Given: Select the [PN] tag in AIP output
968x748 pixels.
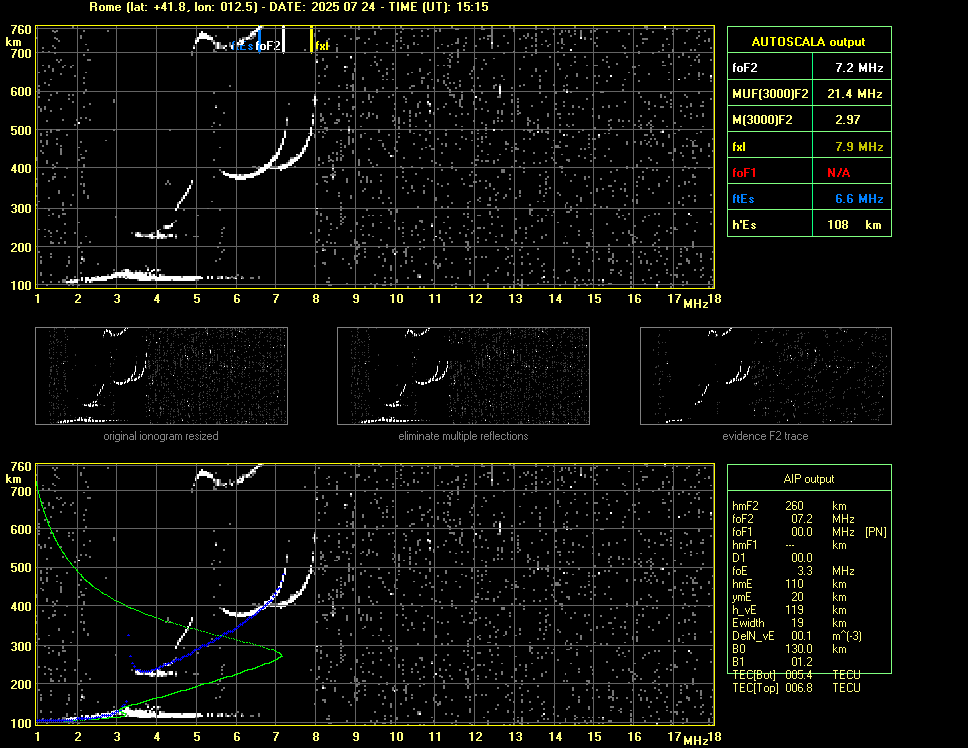Looking at the screenshot, I should (x=875, y=532).
